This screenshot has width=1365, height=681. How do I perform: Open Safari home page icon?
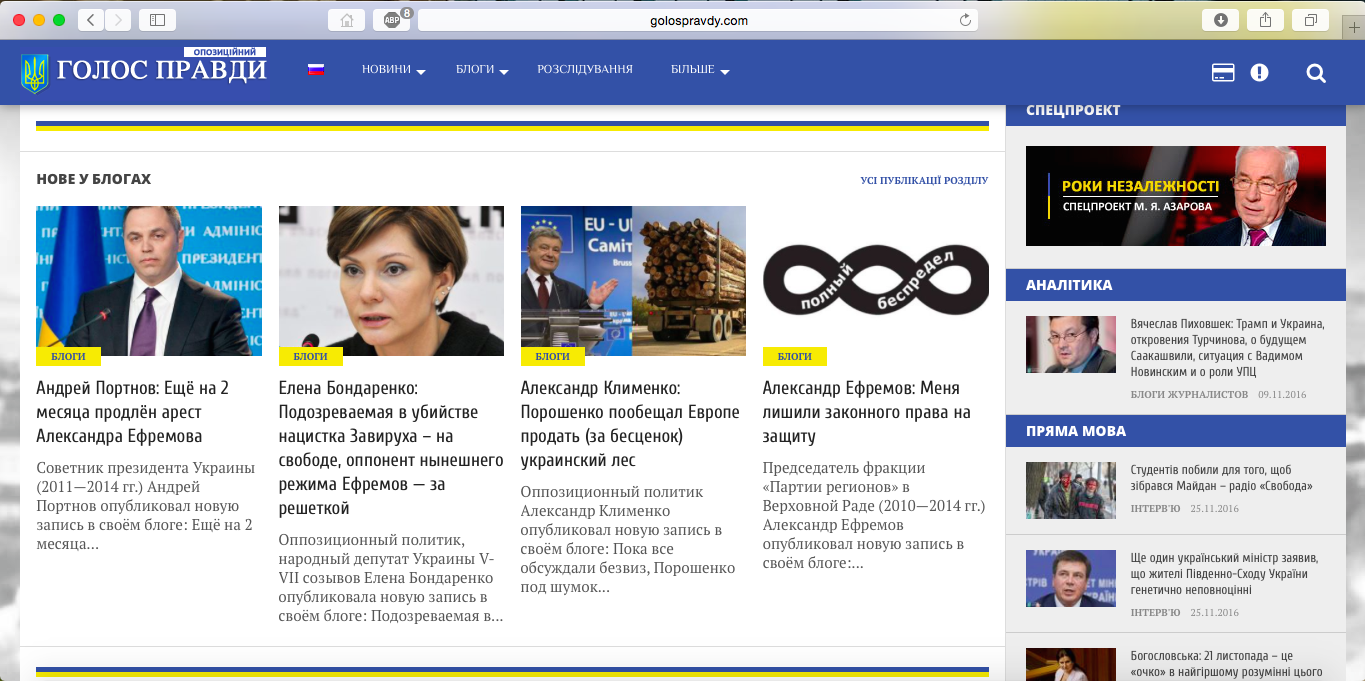[x=347, y=20]
